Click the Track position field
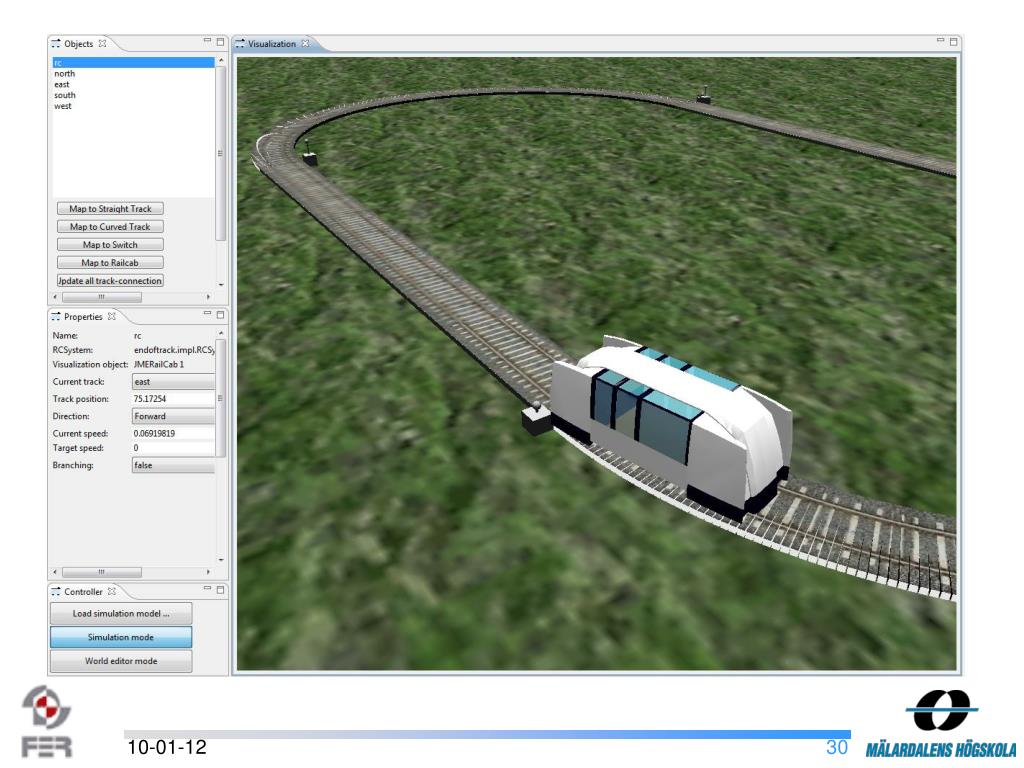Image resolution: width=1024 pixels, height=768 pixels. [174, 399]
